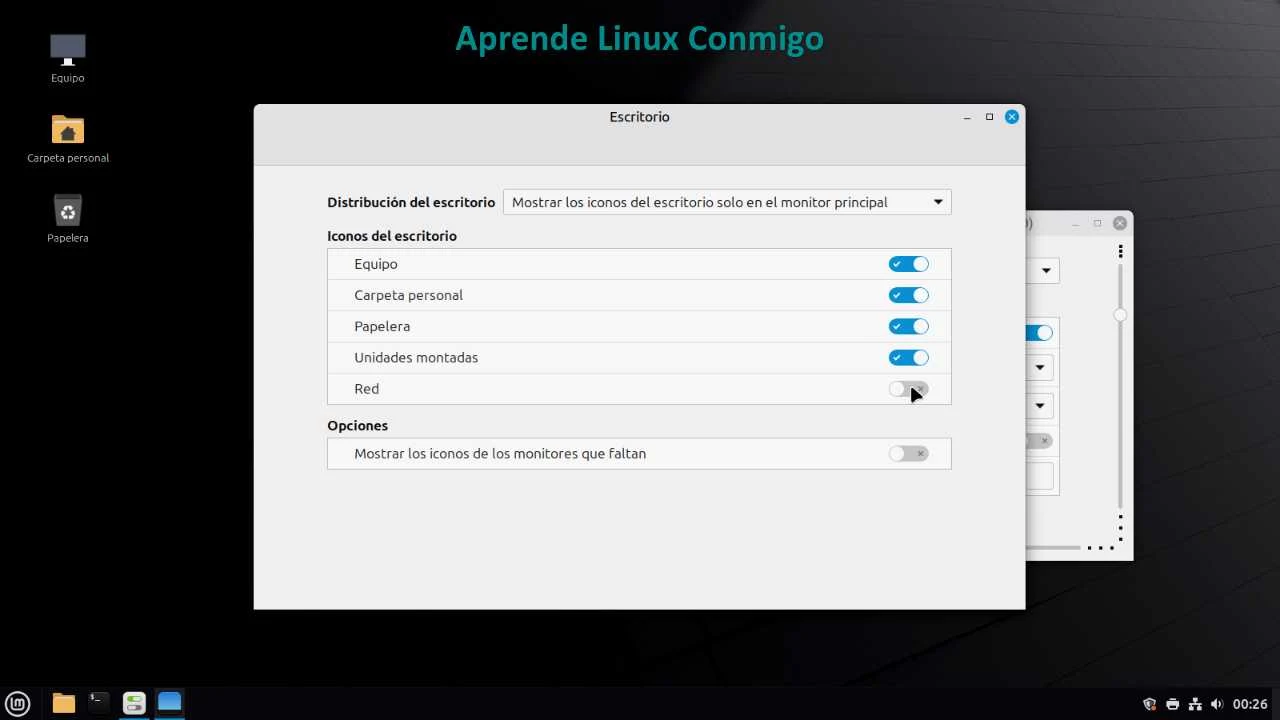Disable the Equipo desktop icon switch
The width and height of the screenshot is (1280, 720).
pos(909,264)
